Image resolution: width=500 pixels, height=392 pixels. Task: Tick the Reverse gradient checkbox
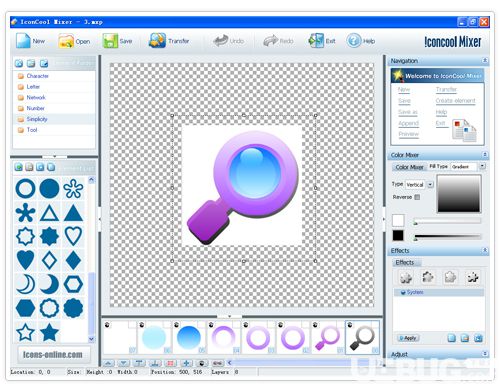click(x=417, y=197)
